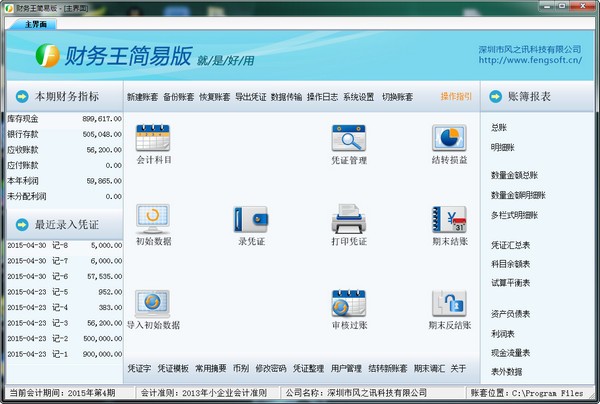The image size is (600, 404).
Task: Click the 导入初始数据 icon
Action: point(152,303)
